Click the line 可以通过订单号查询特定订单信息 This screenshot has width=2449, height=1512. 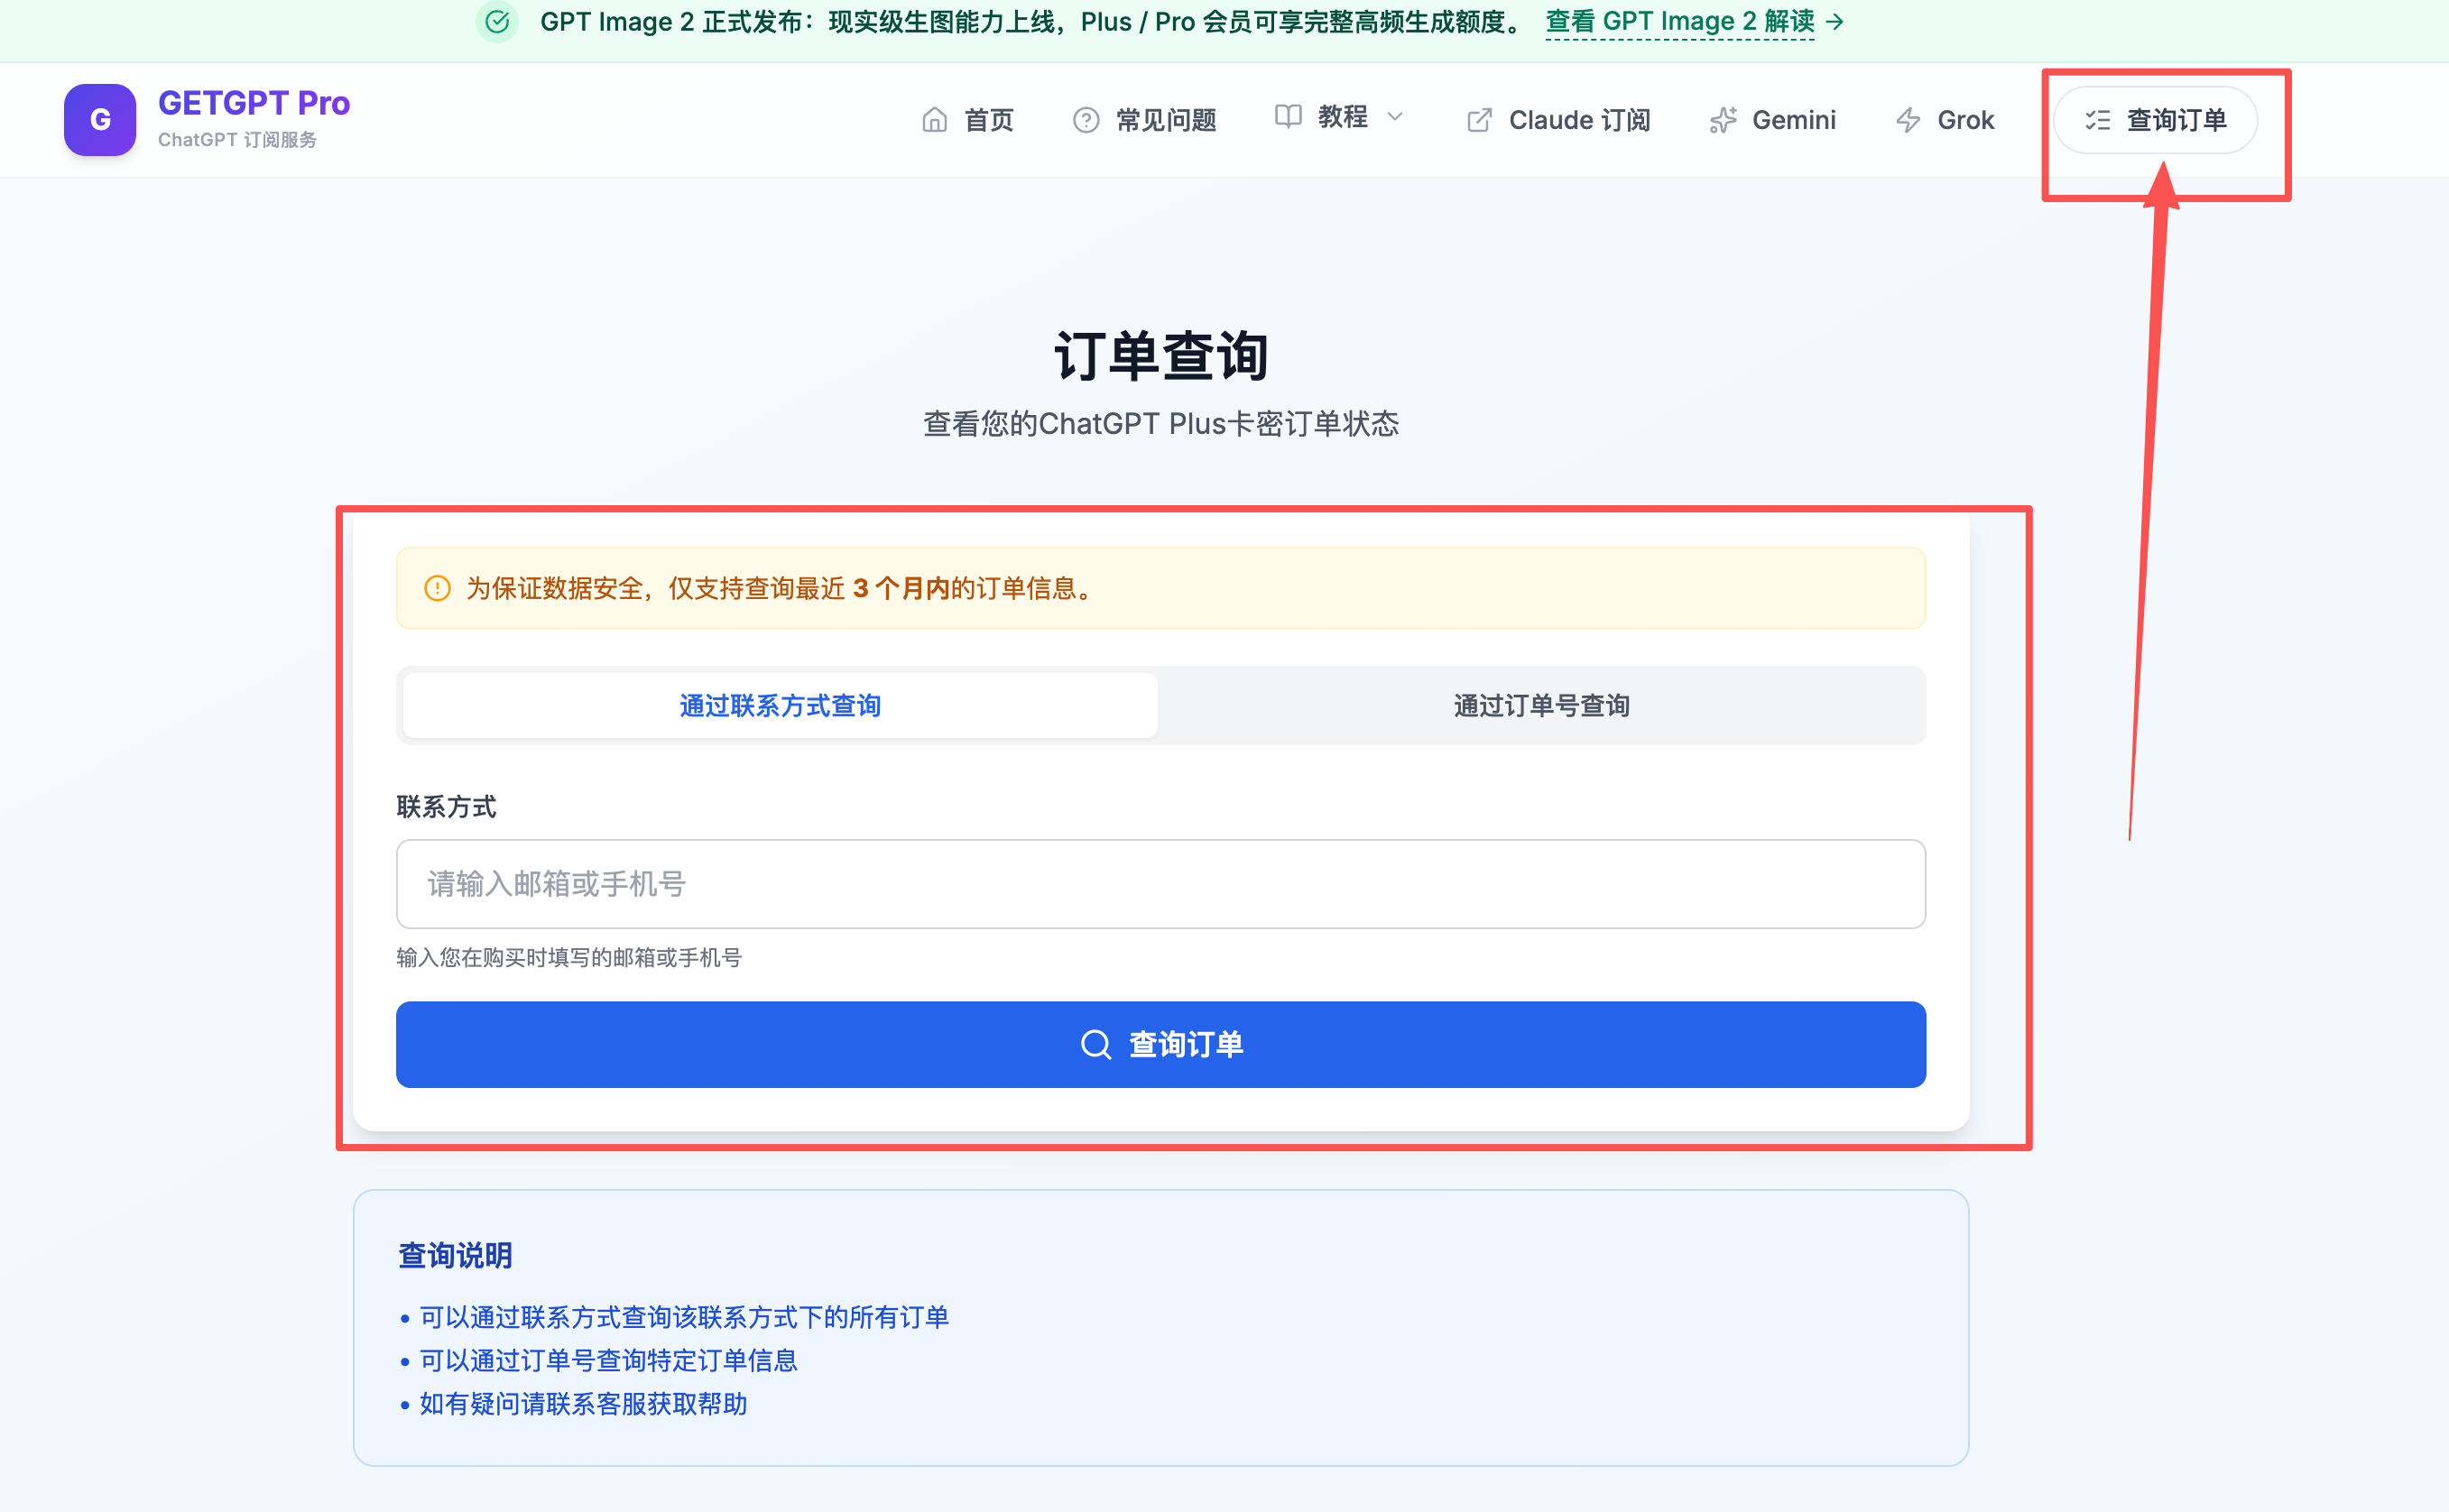608,1360
